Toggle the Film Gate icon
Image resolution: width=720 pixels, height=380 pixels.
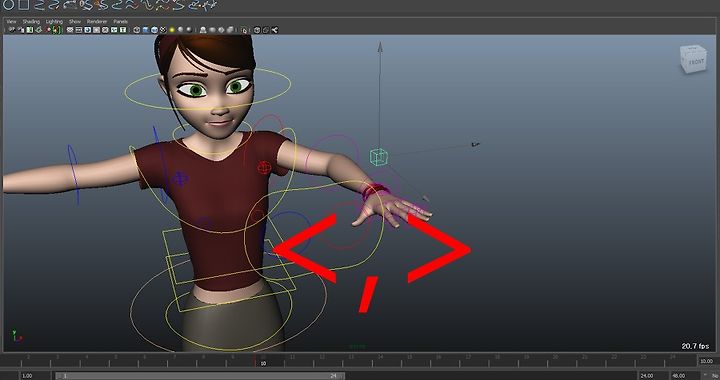(79, 30)
